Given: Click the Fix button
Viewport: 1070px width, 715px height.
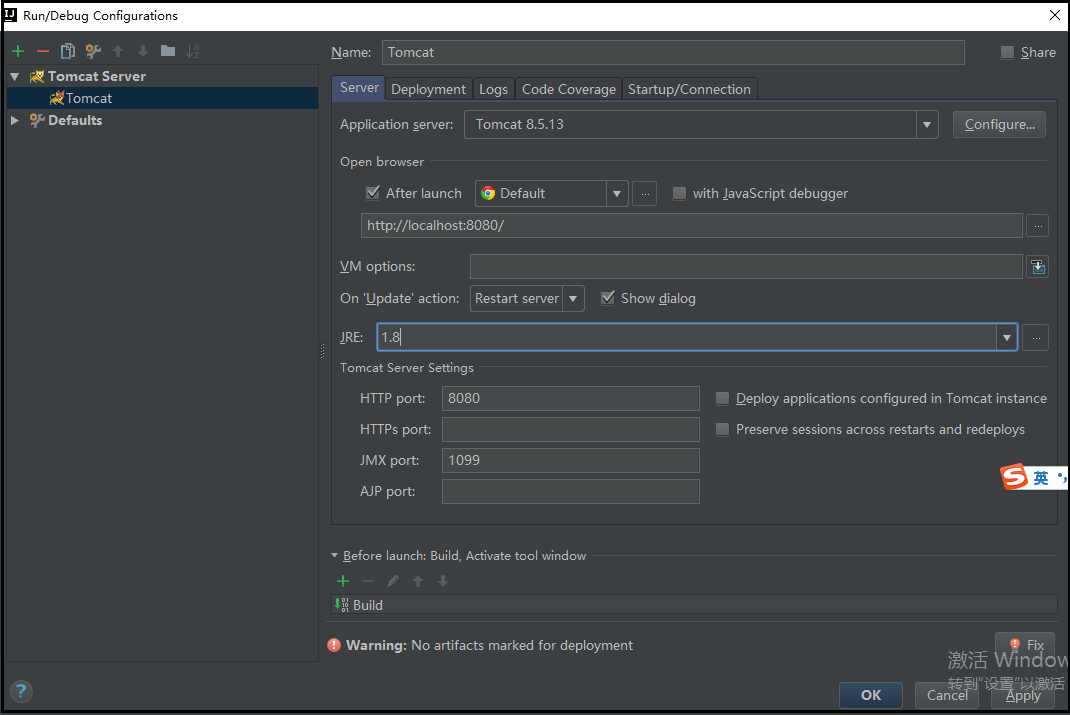Looking at the screenshot, I should click(1026, 645).
